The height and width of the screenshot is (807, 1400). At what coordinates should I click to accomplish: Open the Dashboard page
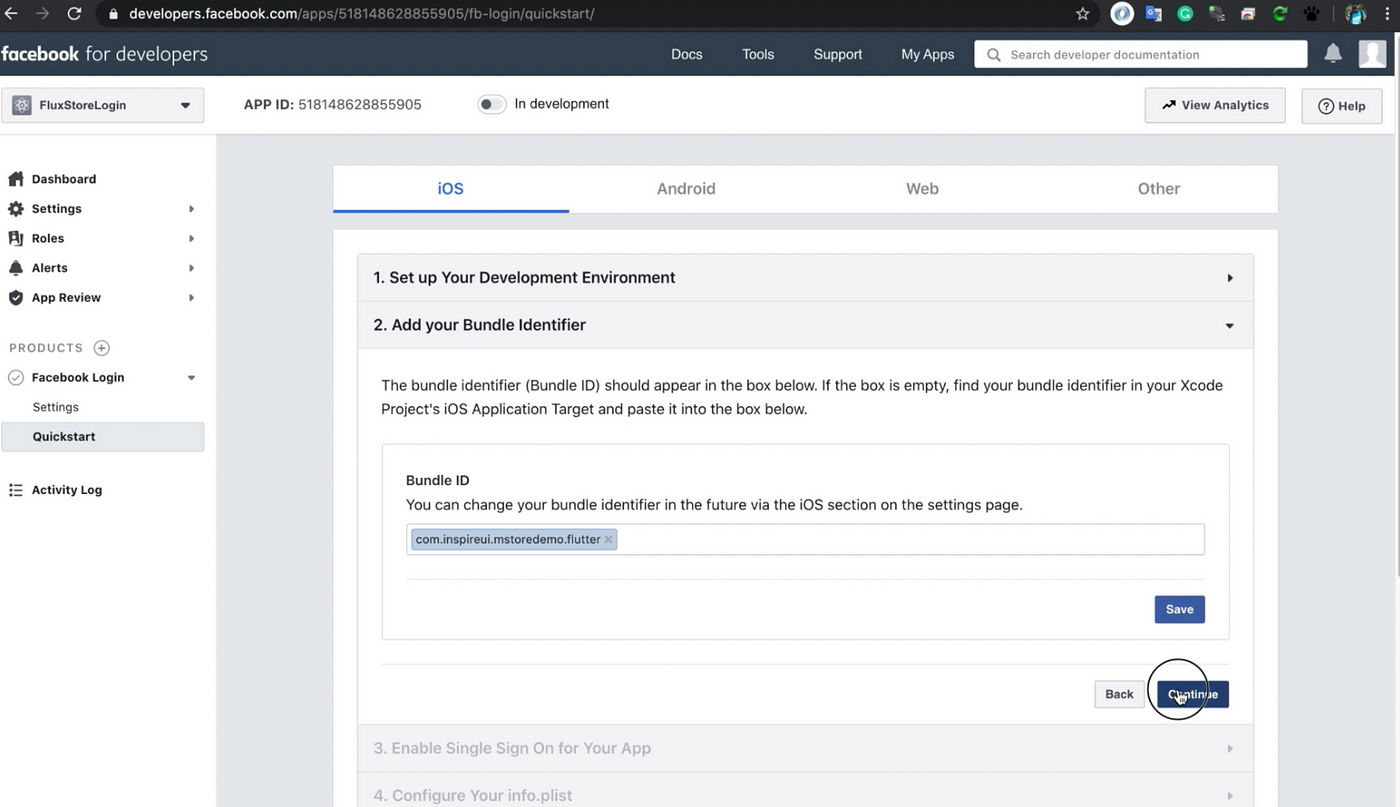click(x=64, y=179)
